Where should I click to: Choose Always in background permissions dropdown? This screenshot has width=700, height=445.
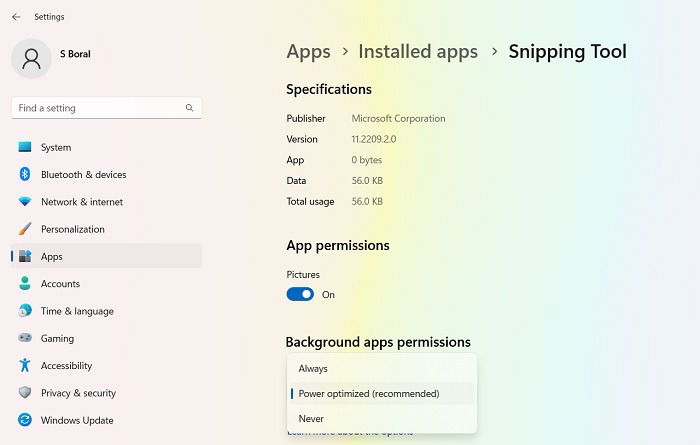coord(382,369)
